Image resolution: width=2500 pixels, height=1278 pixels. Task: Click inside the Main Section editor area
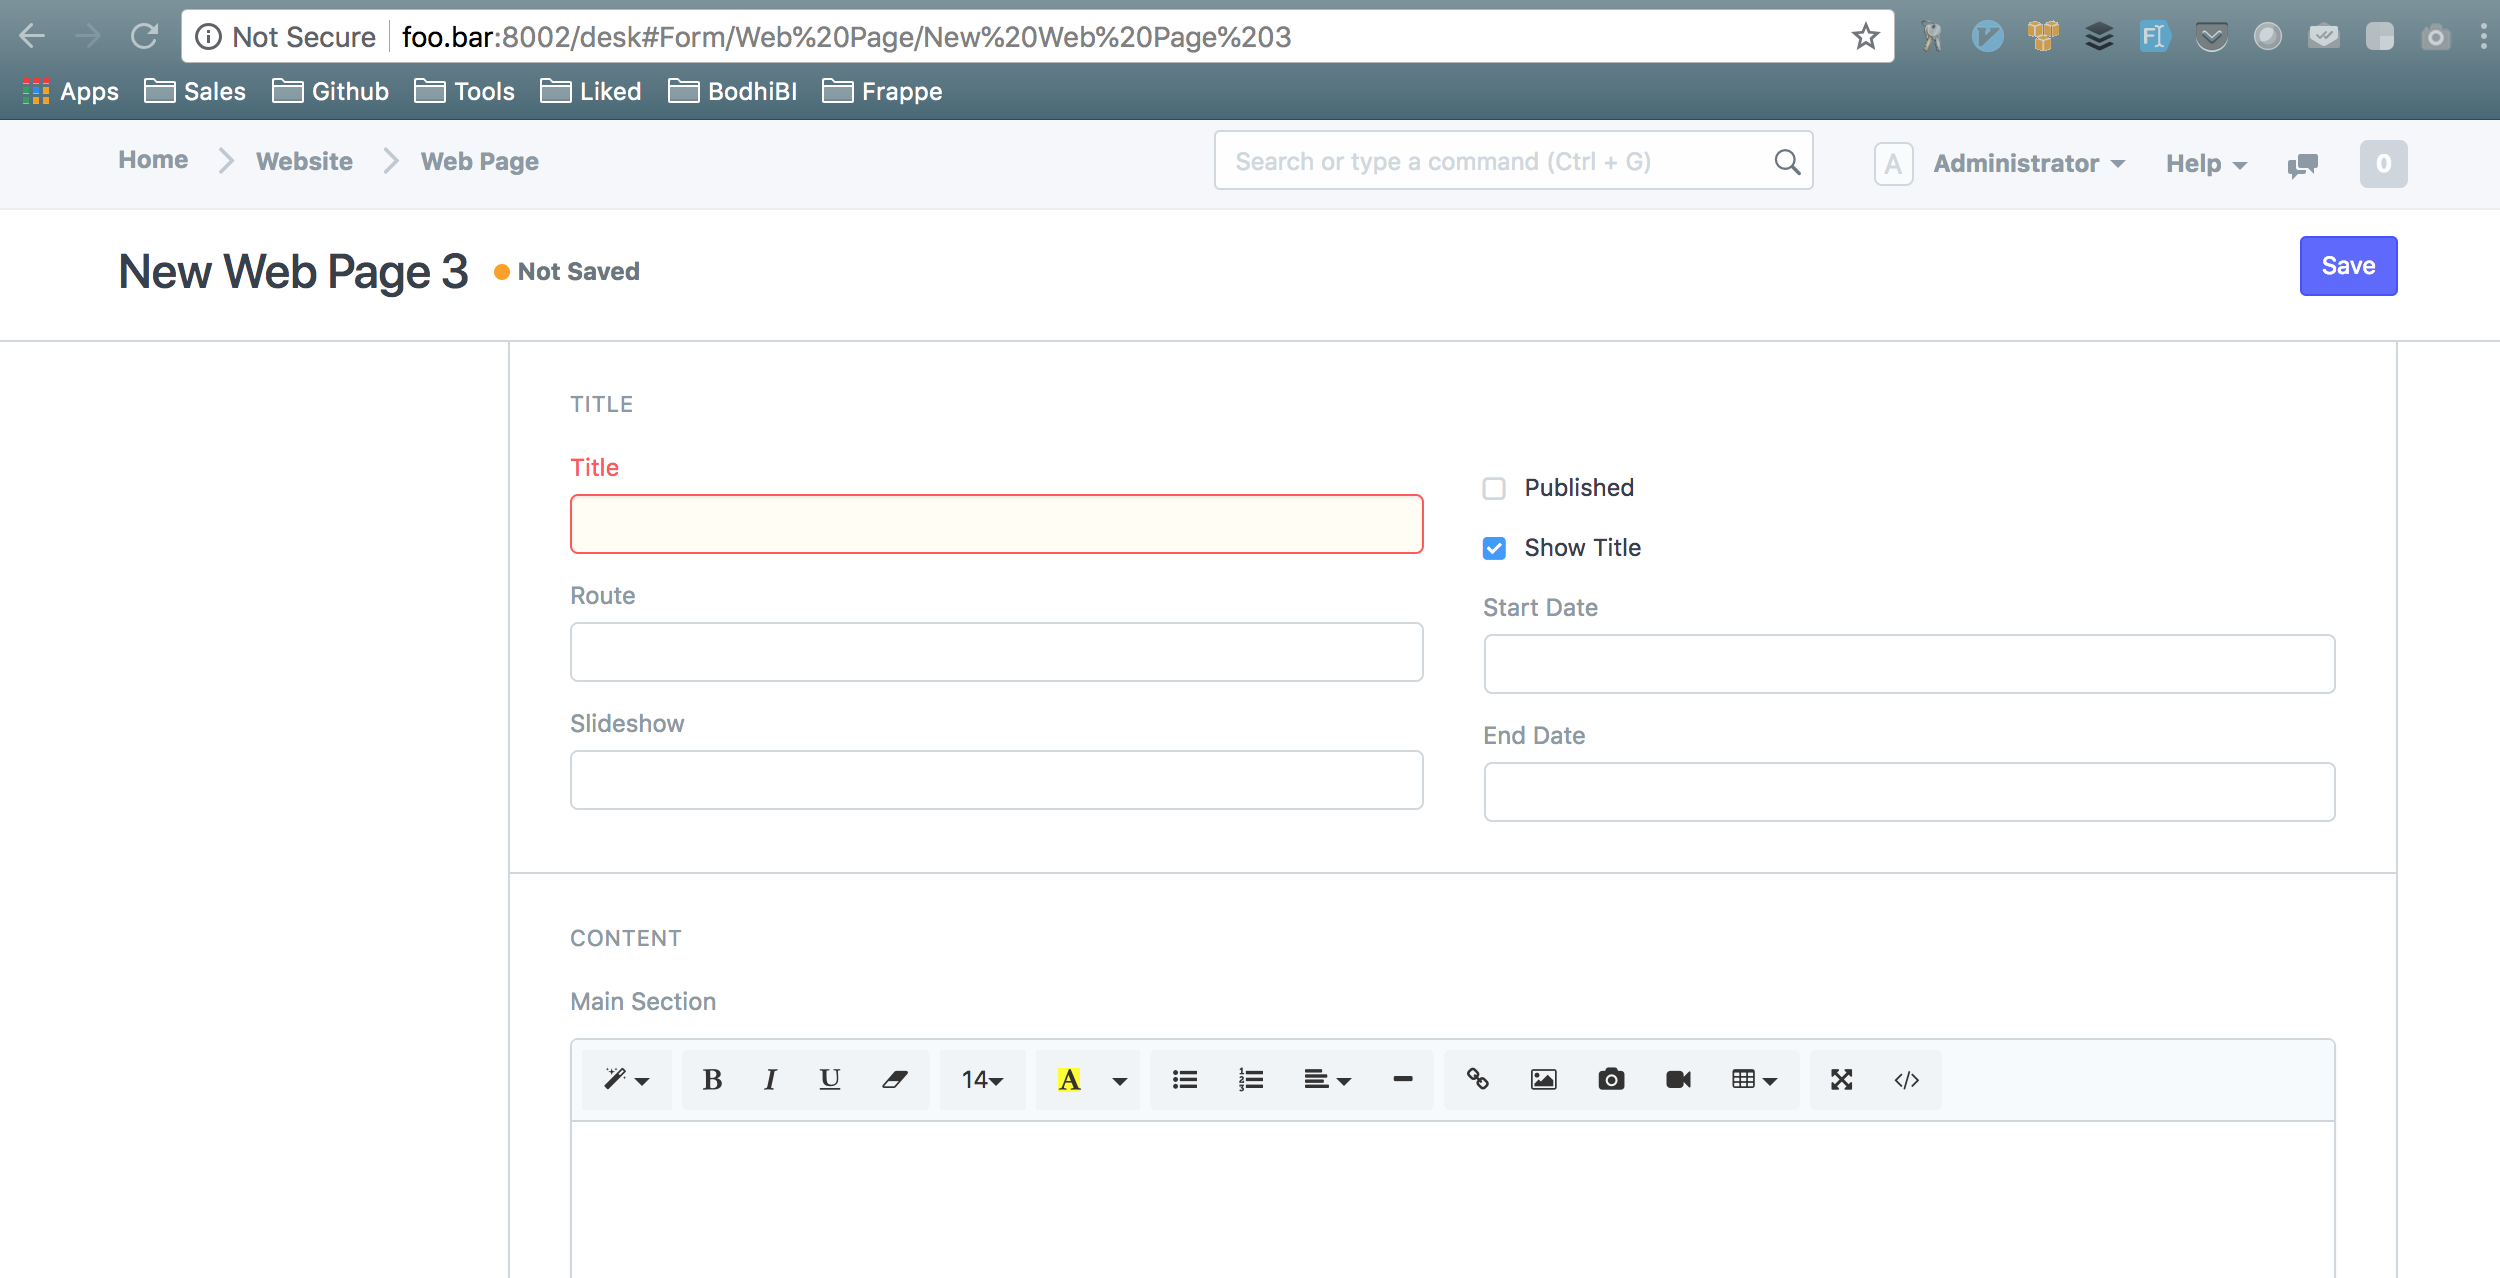click(x=1452, y=1199)
